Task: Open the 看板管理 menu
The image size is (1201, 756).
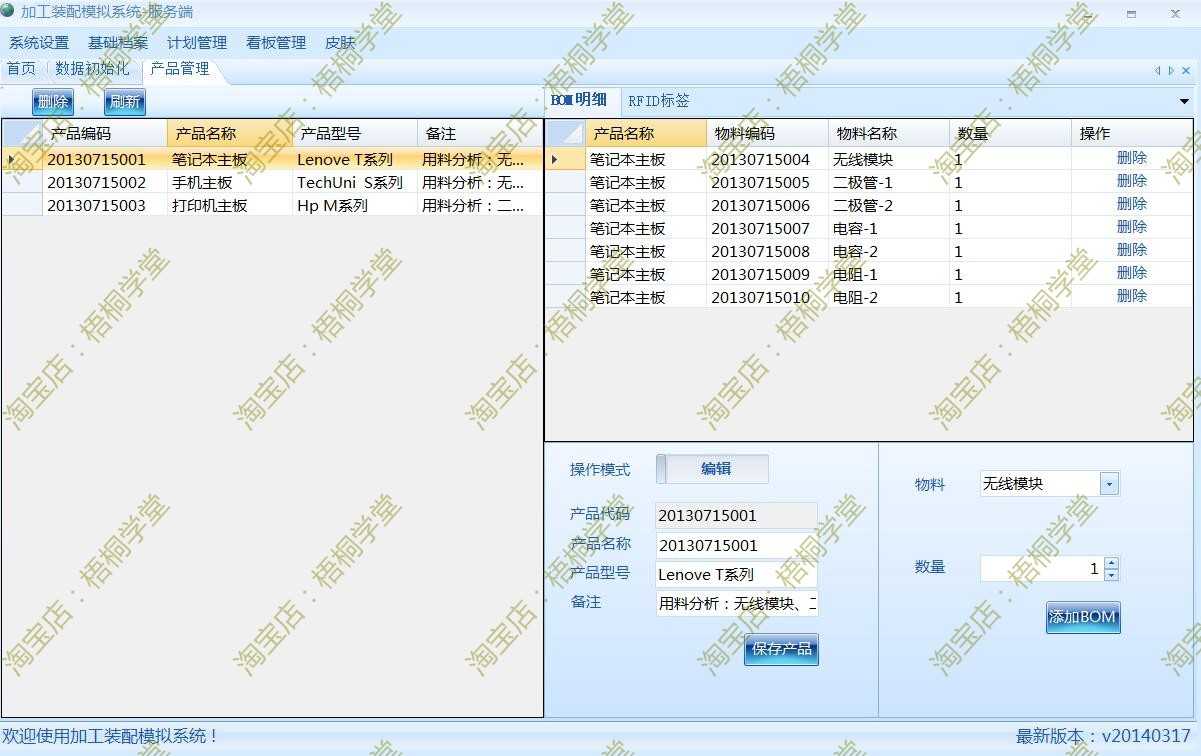Action: pyautogui.click(x=276, y=43)
